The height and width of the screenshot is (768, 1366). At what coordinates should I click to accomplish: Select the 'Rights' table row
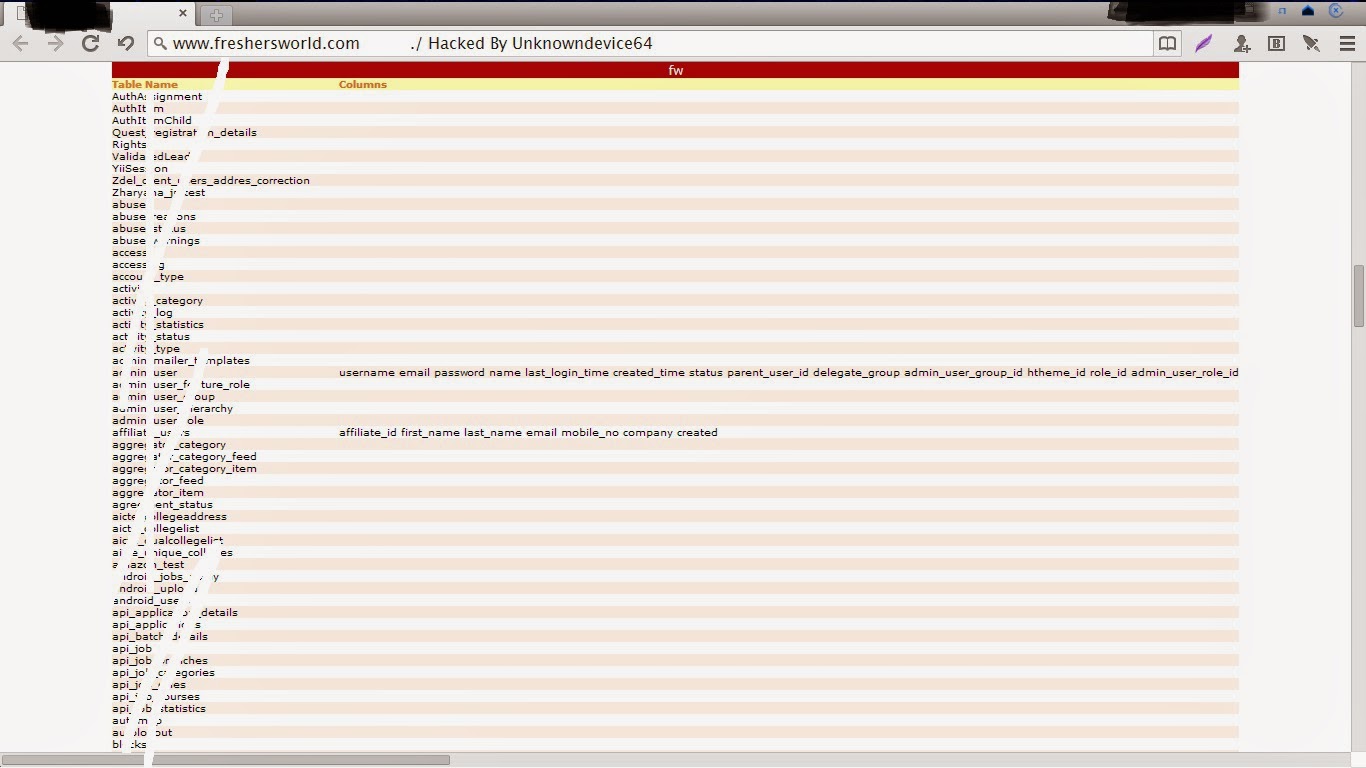point(675,145)
